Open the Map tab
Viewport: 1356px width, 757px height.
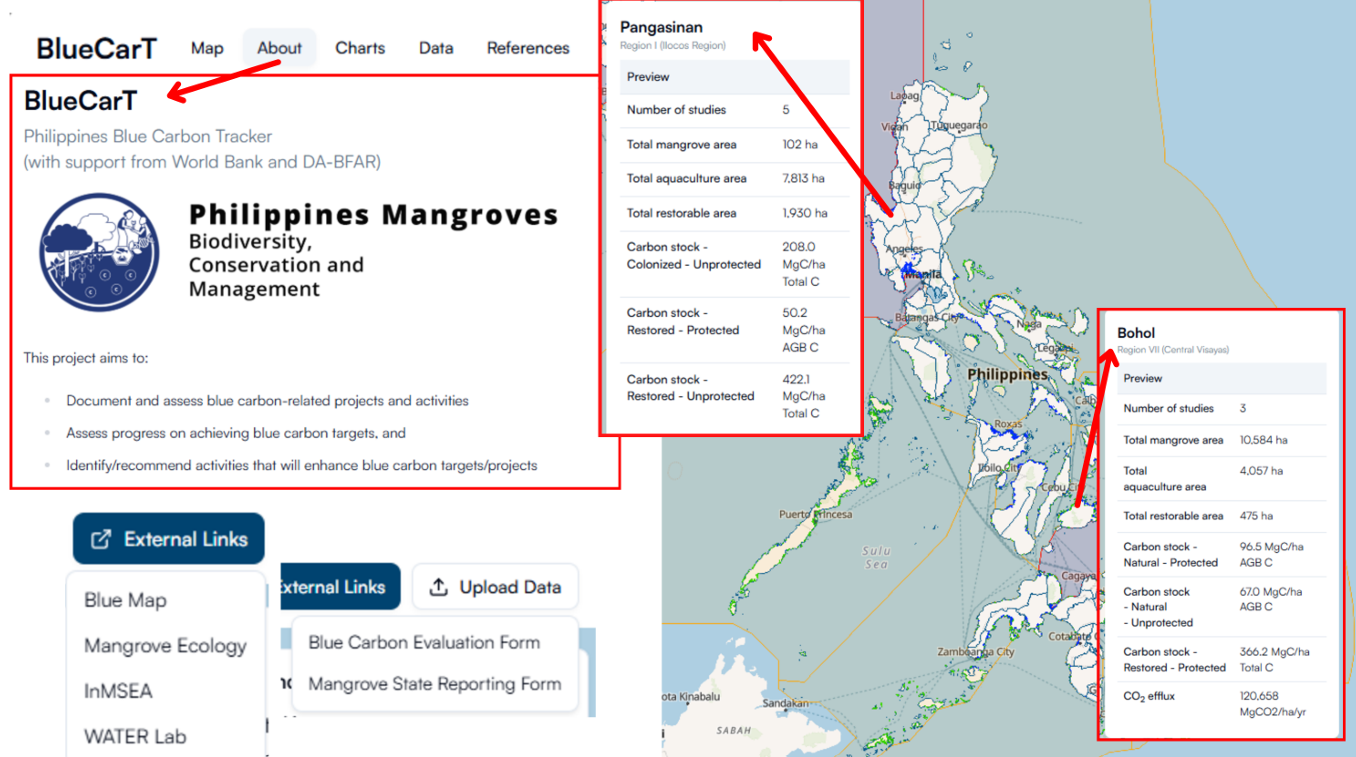tap(207, 48)
